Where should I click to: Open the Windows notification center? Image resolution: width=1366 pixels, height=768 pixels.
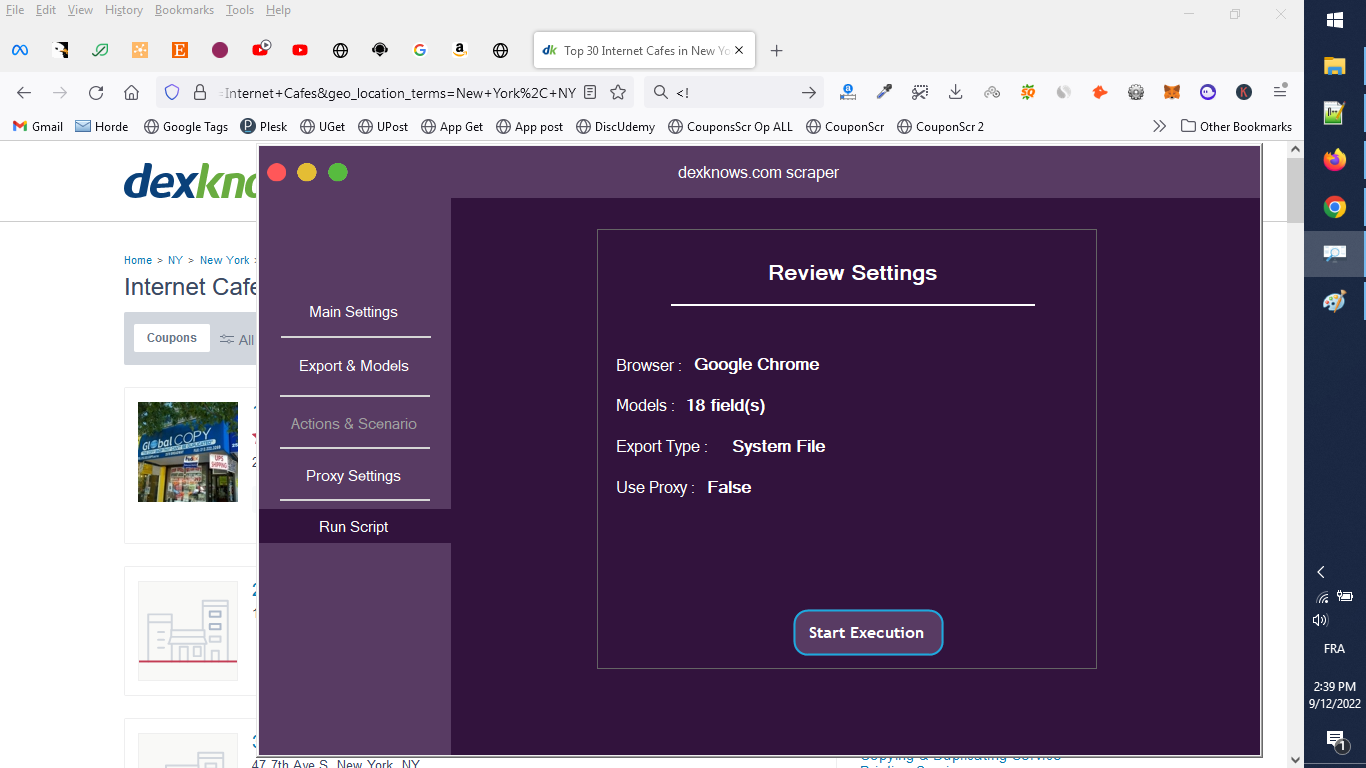coord(1335,741)
